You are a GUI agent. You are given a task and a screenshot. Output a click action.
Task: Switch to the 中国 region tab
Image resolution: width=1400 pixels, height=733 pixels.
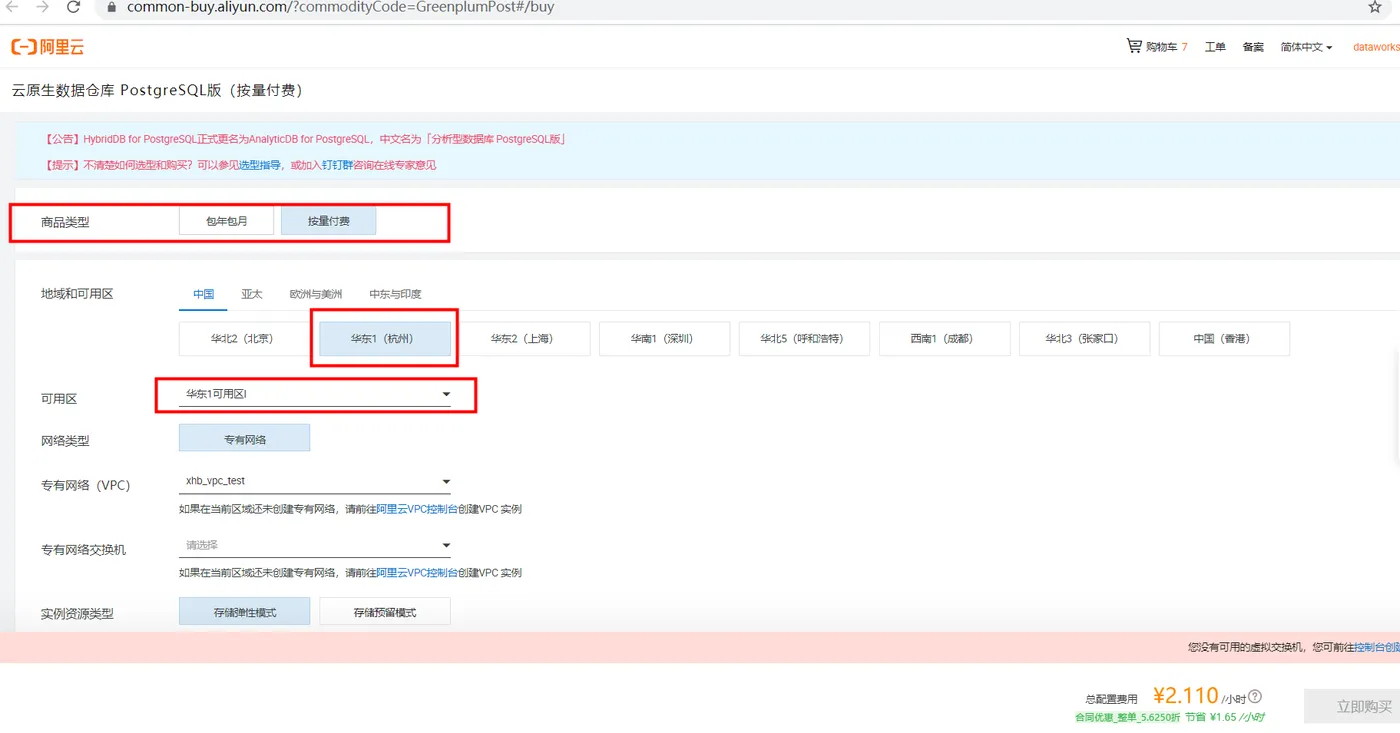coord(203,294)
